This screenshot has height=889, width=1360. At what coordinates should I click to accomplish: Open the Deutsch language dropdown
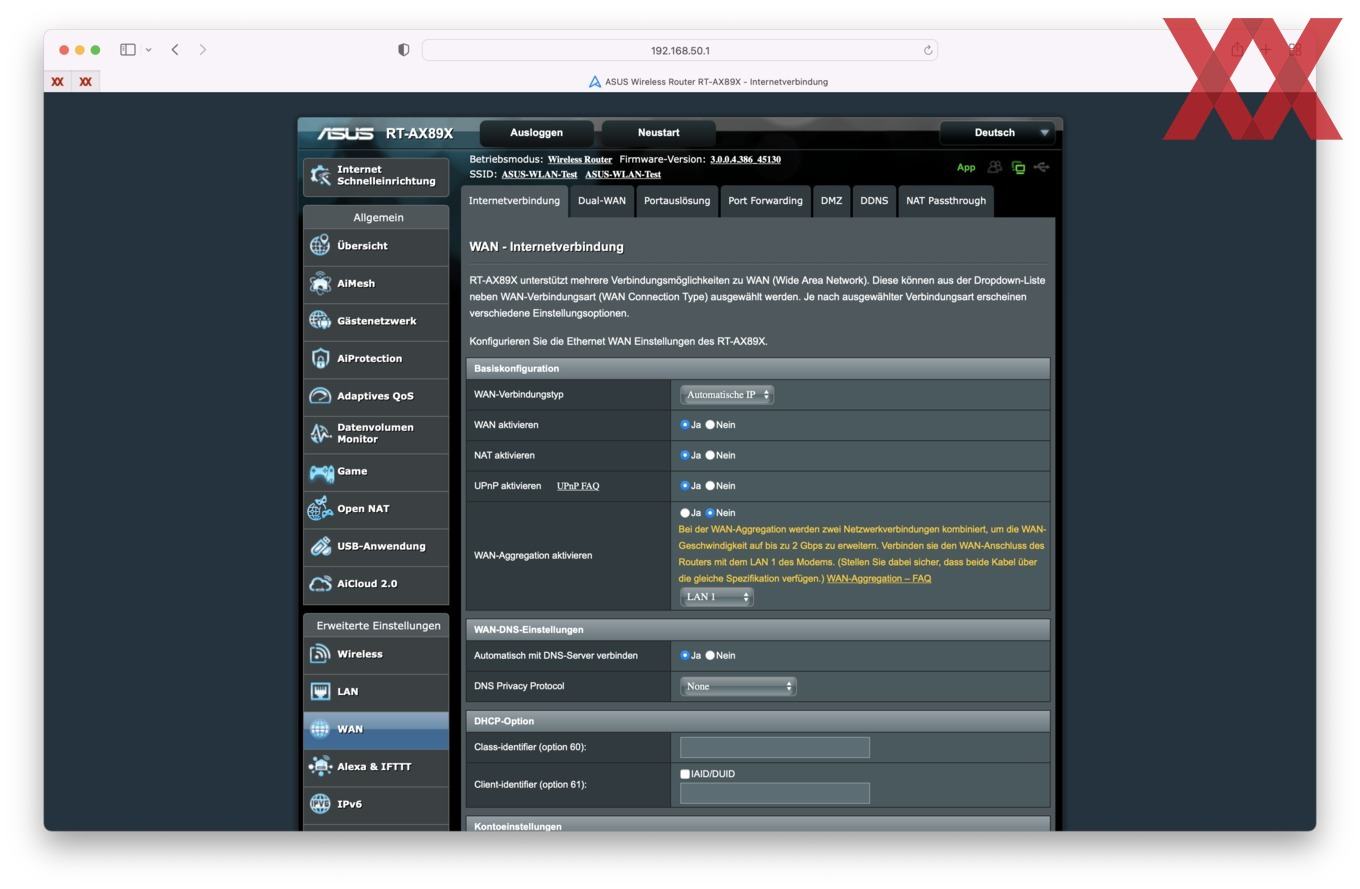(x=997, y=133)
